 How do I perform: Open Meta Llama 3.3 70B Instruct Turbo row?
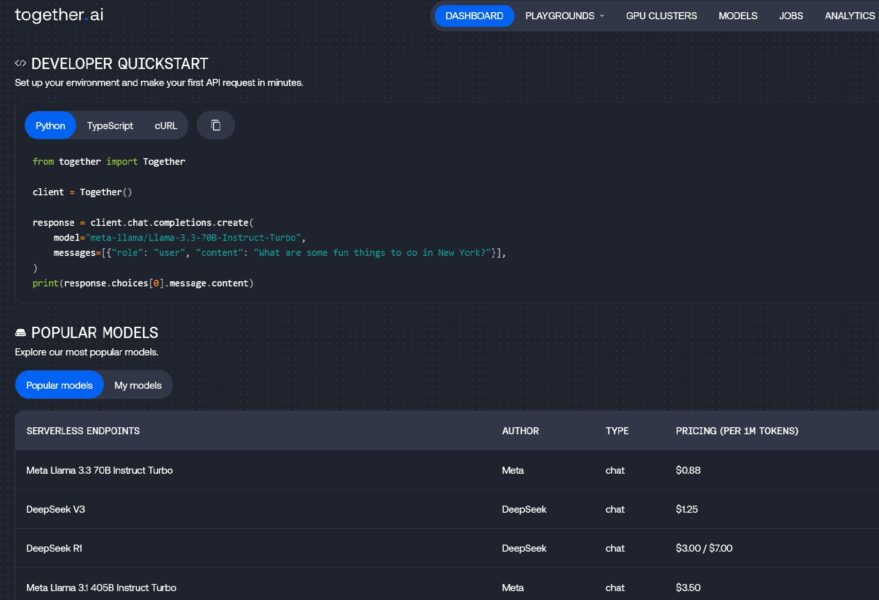tap(447, 470)
